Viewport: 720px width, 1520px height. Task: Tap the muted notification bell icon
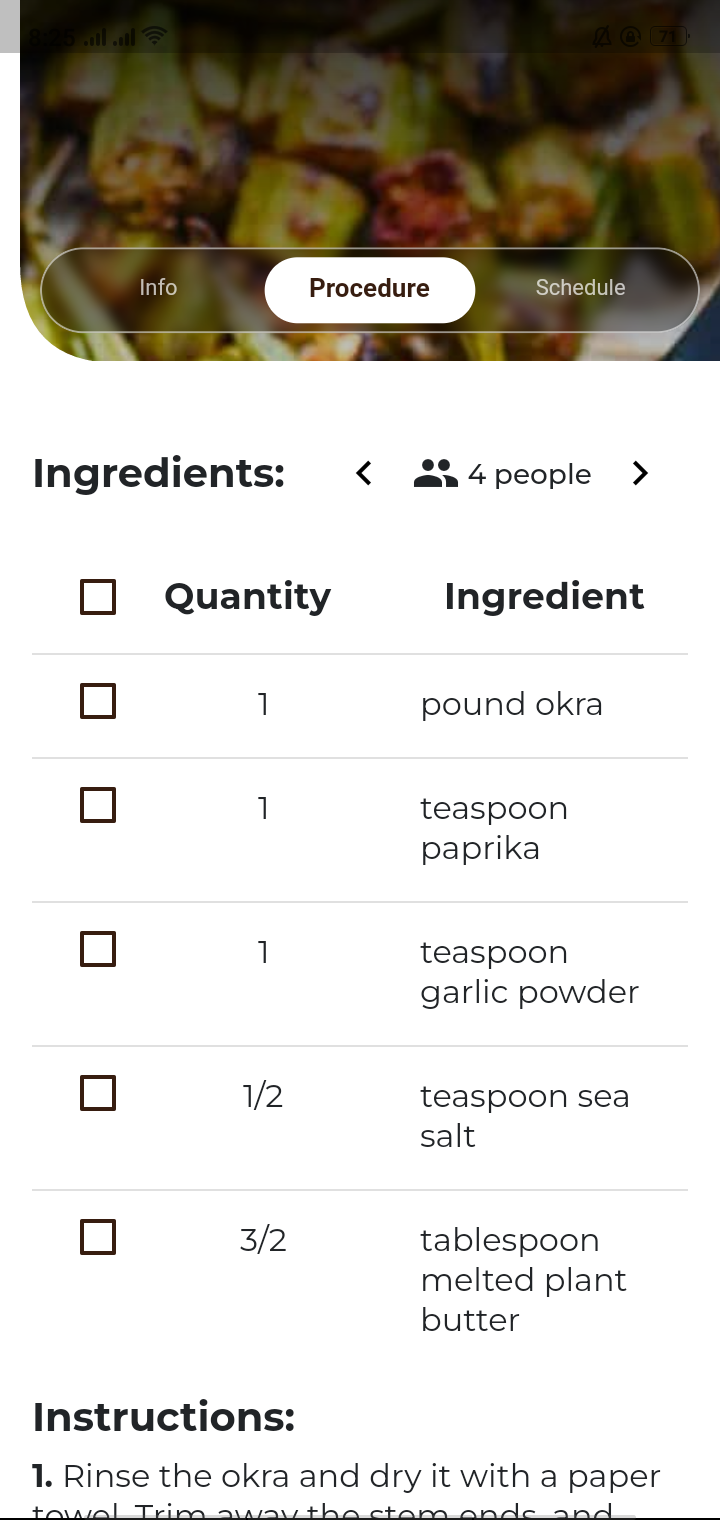point(602,37)
